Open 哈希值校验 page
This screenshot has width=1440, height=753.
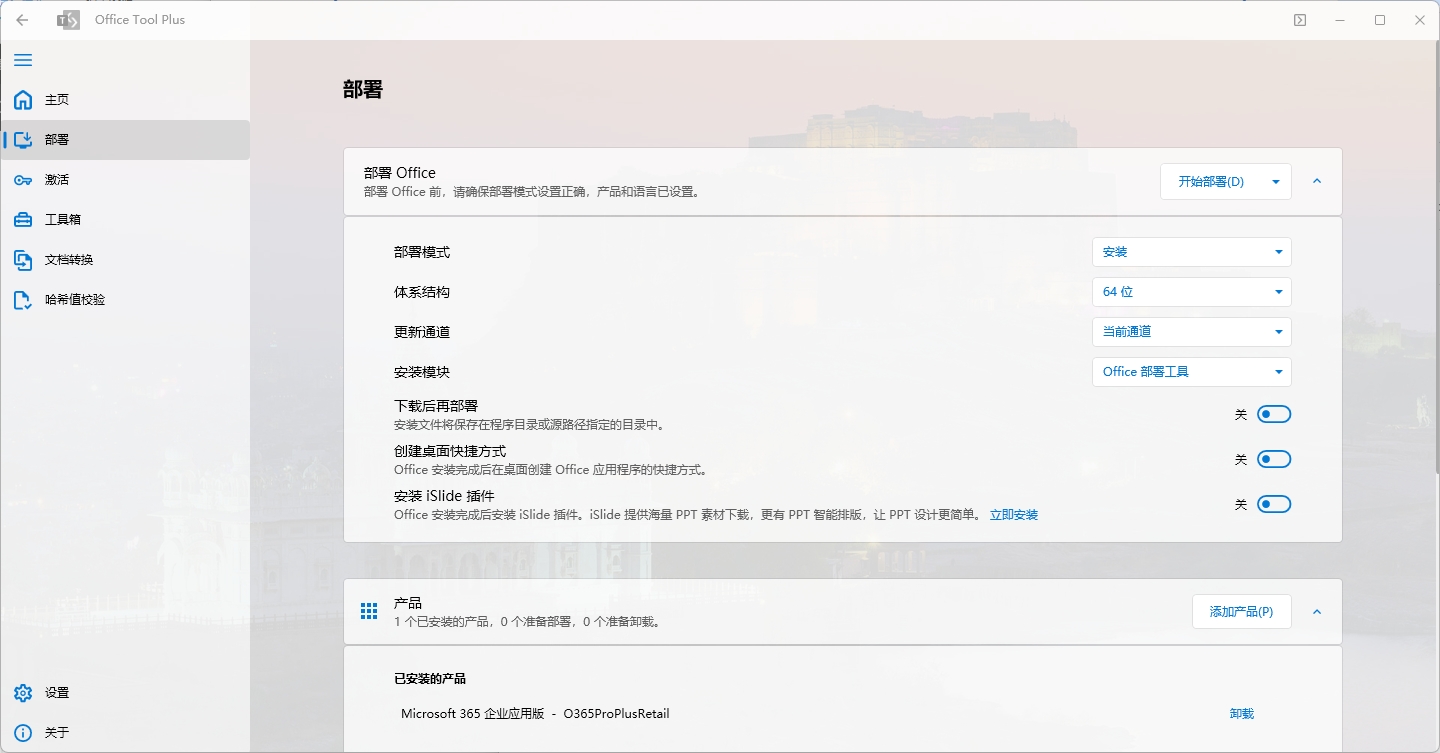tap(125, 300)
